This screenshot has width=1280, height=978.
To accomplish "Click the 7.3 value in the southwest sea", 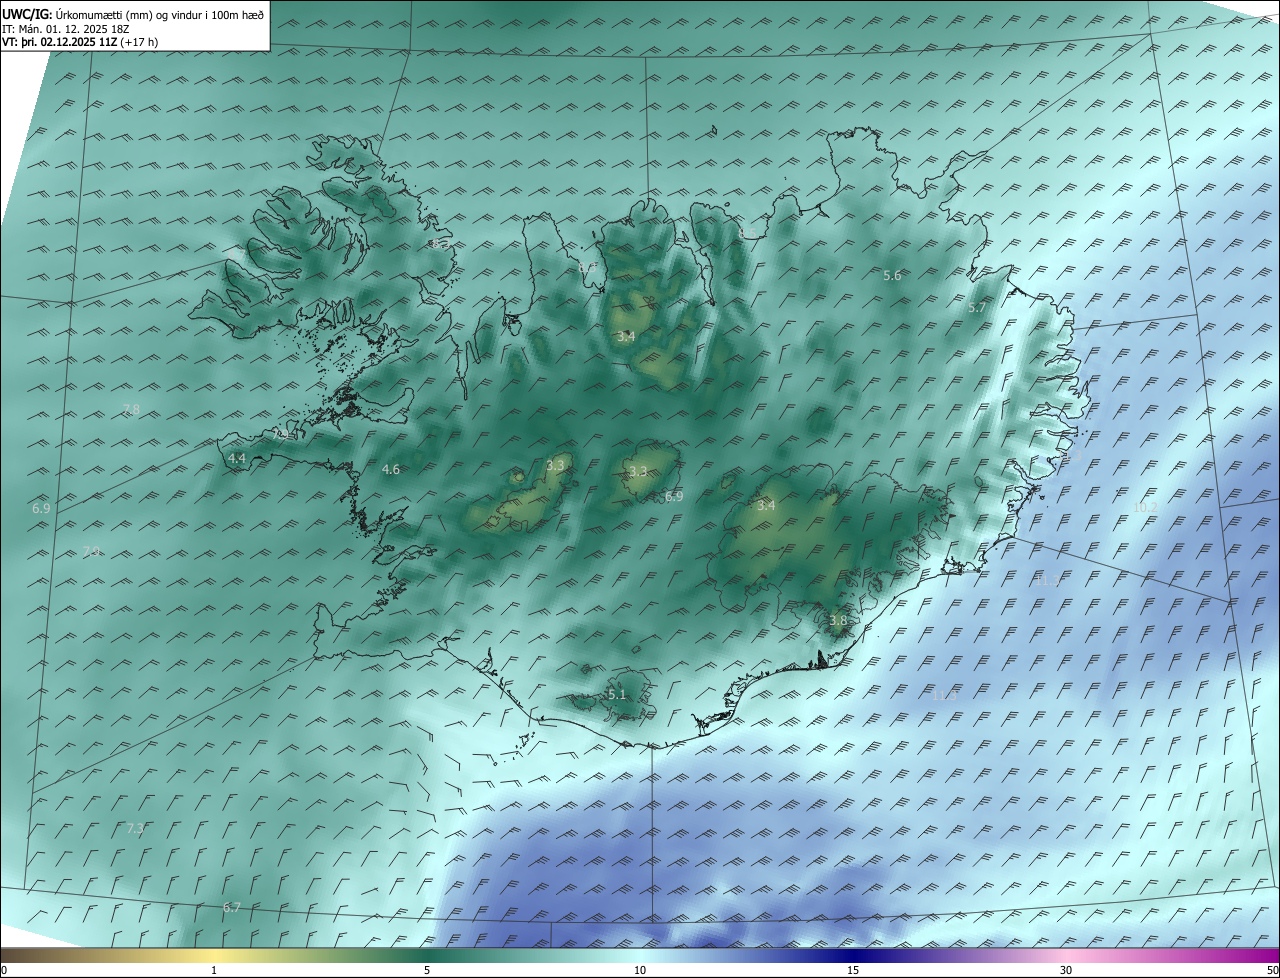I will [135, 828].
